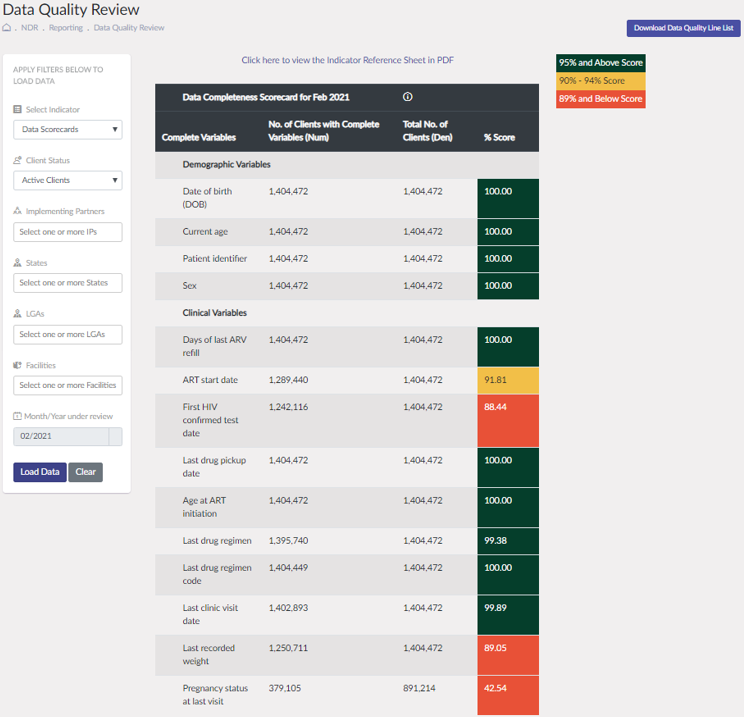The image size is (744, 717).
Task: Click the States label icon
Action: (x=18, y=263)
